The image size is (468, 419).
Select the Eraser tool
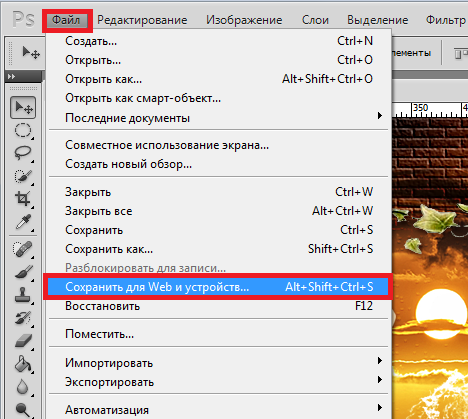click(x=23, y=341)
